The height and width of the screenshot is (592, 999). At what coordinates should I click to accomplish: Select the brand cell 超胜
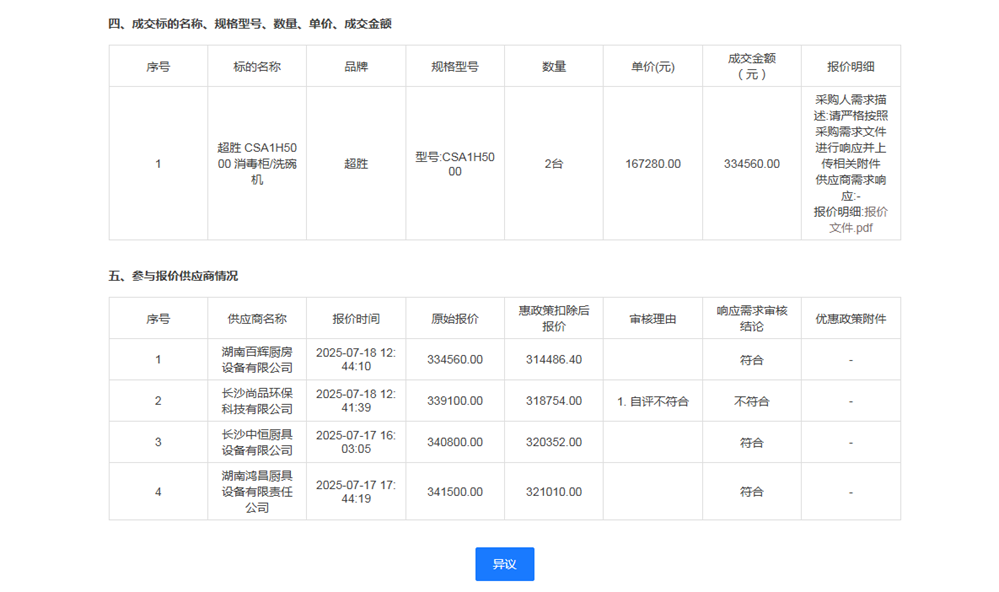tap(356, 164)
